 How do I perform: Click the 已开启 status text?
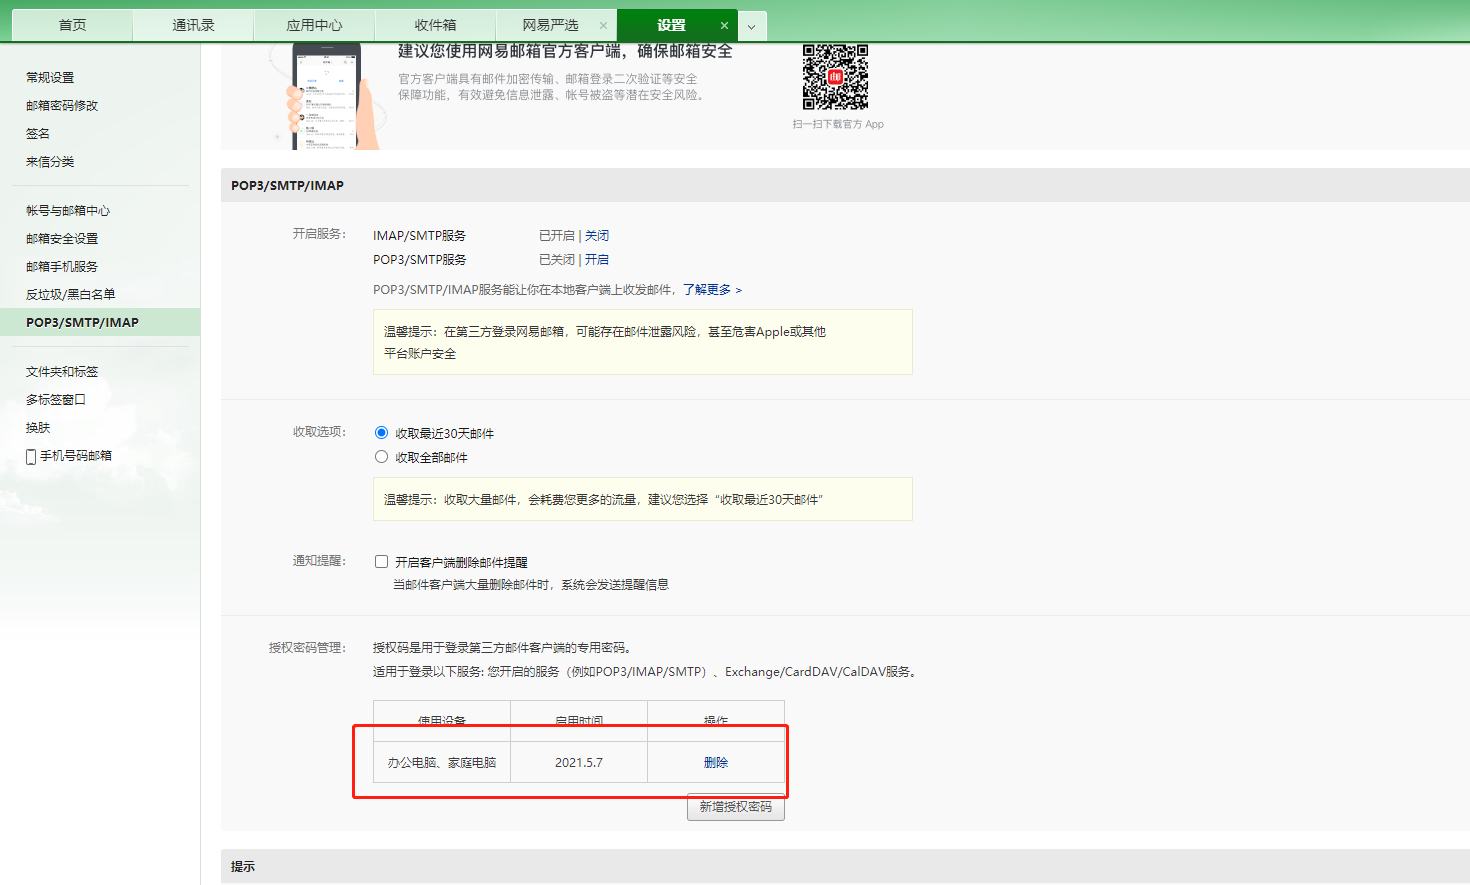[557, 236]
